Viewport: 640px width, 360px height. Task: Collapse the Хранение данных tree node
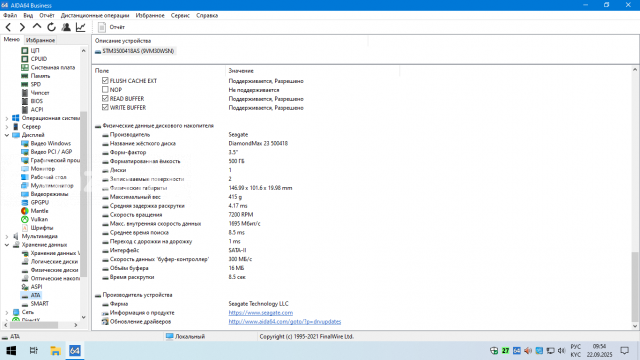(x=7, y=245)
